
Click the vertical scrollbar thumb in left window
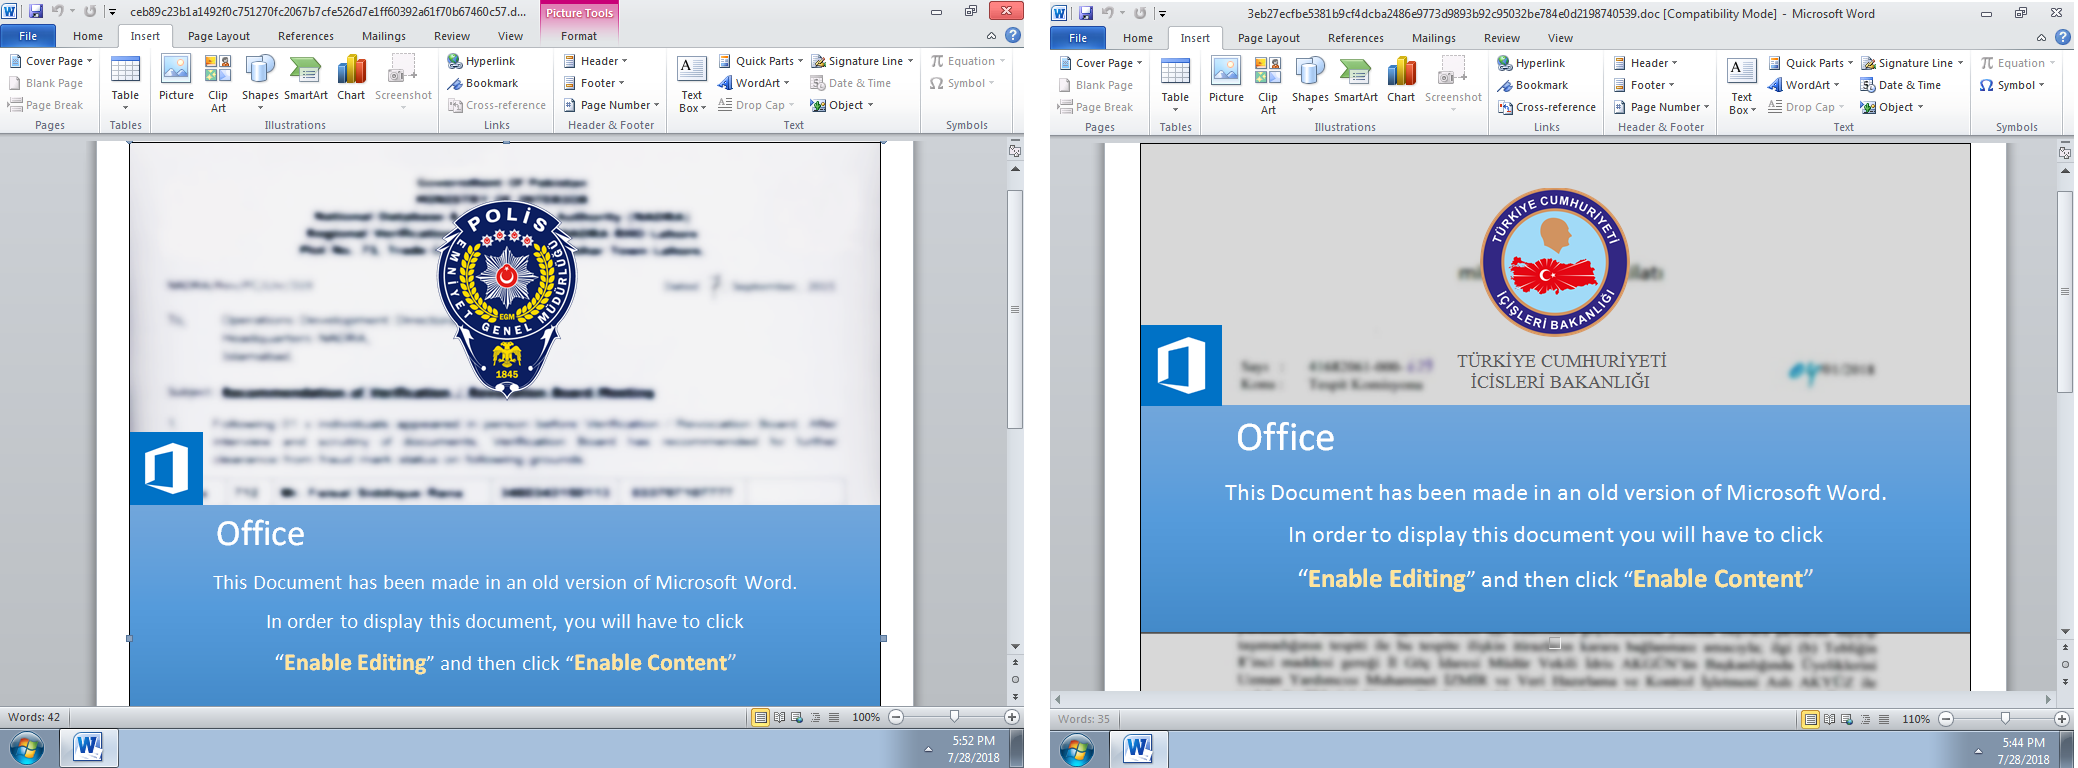click(x=1015, y=309)
